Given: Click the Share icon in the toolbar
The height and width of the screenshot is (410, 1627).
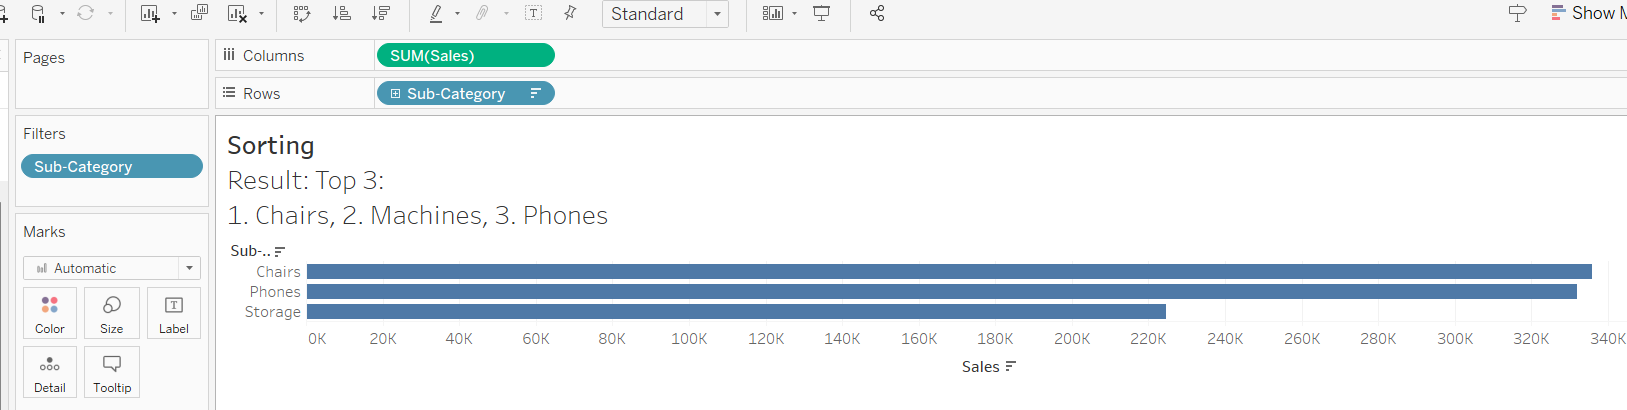Looking at the screenshot, I should 877,14.
